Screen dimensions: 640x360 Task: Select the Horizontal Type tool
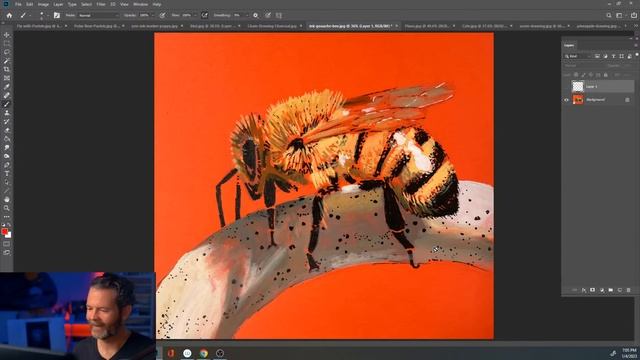click(x=7, y=173)
